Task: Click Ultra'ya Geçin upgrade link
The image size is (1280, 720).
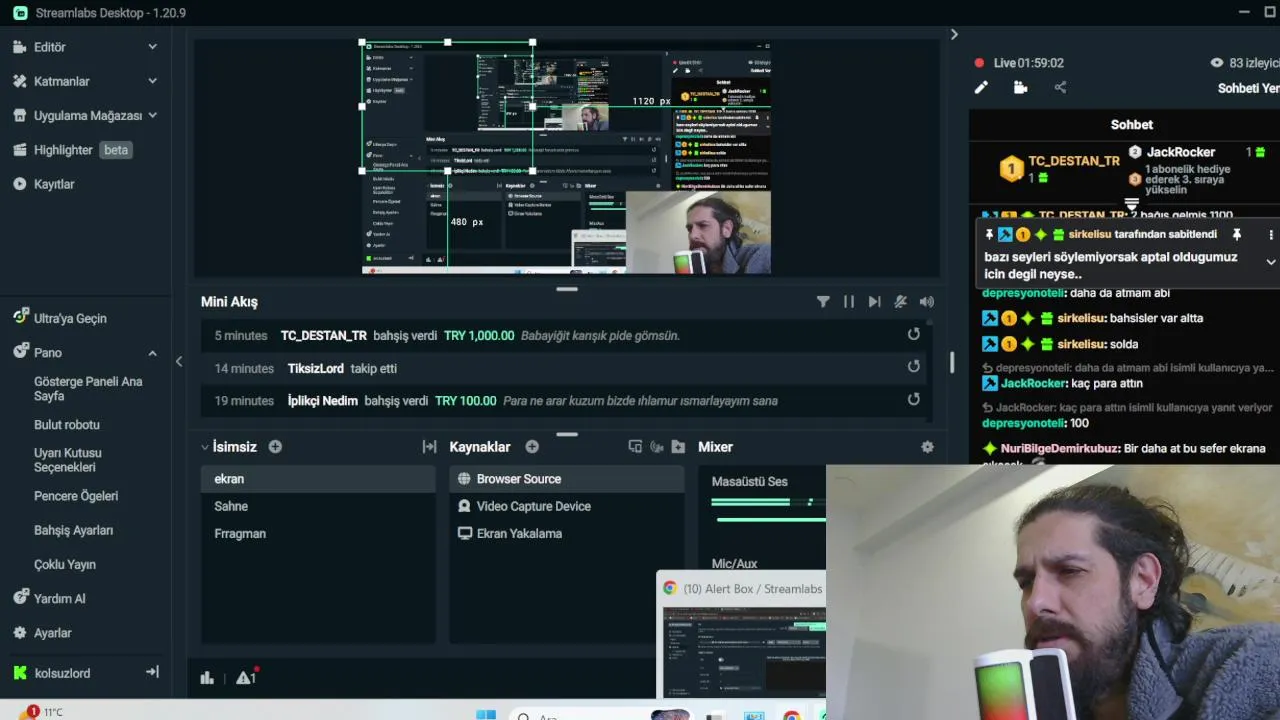Action: [70, 318]
